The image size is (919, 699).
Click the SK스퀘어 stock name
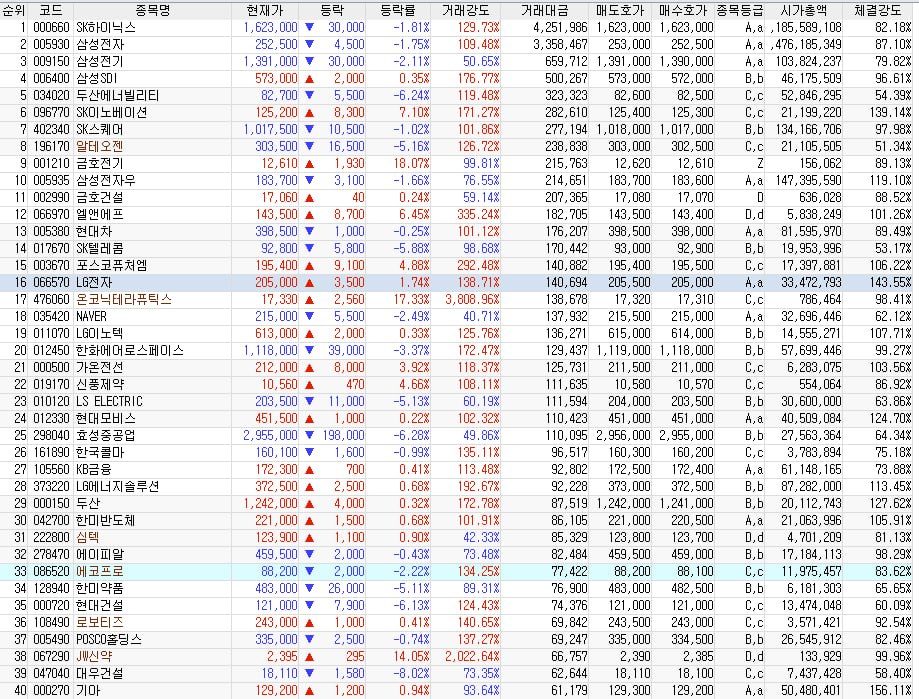[100, 129]
